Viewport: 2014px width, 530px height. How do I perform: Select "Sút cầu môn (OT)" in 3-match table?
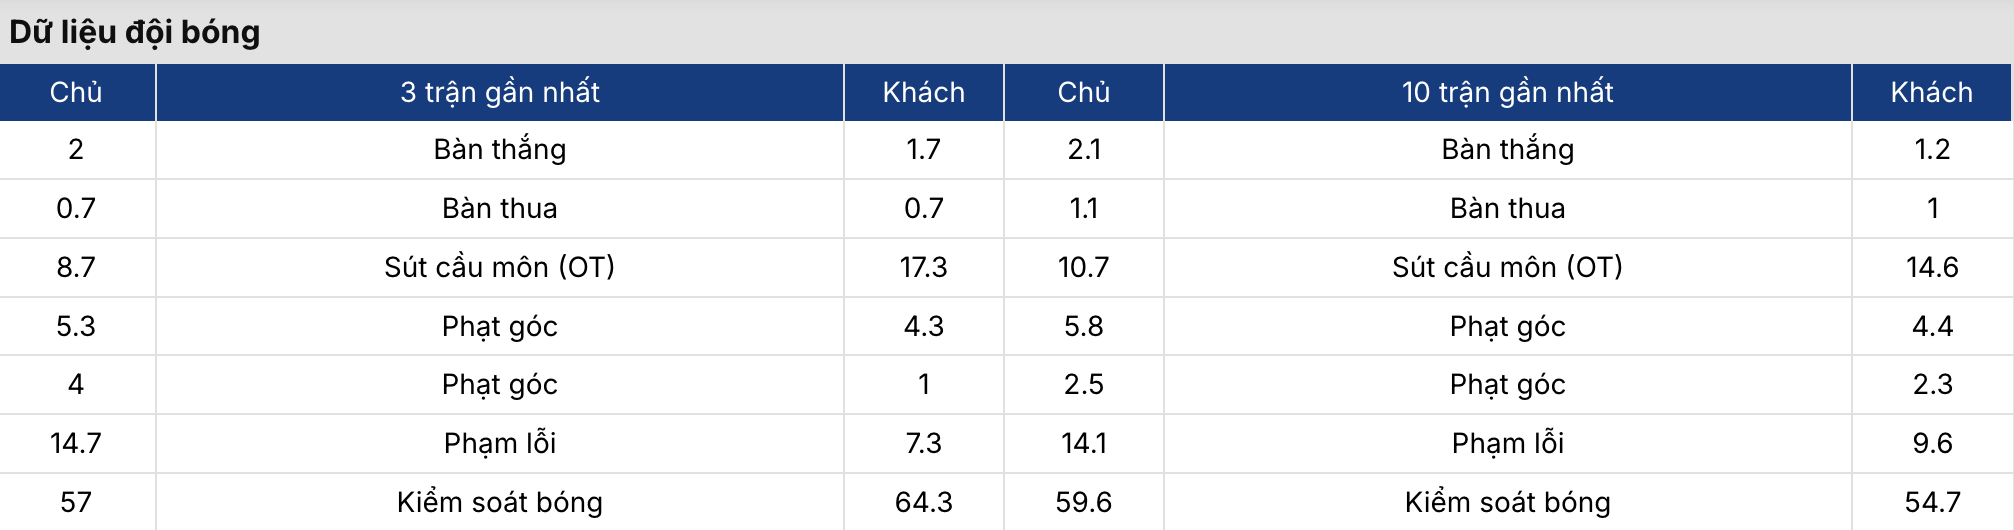500,267
